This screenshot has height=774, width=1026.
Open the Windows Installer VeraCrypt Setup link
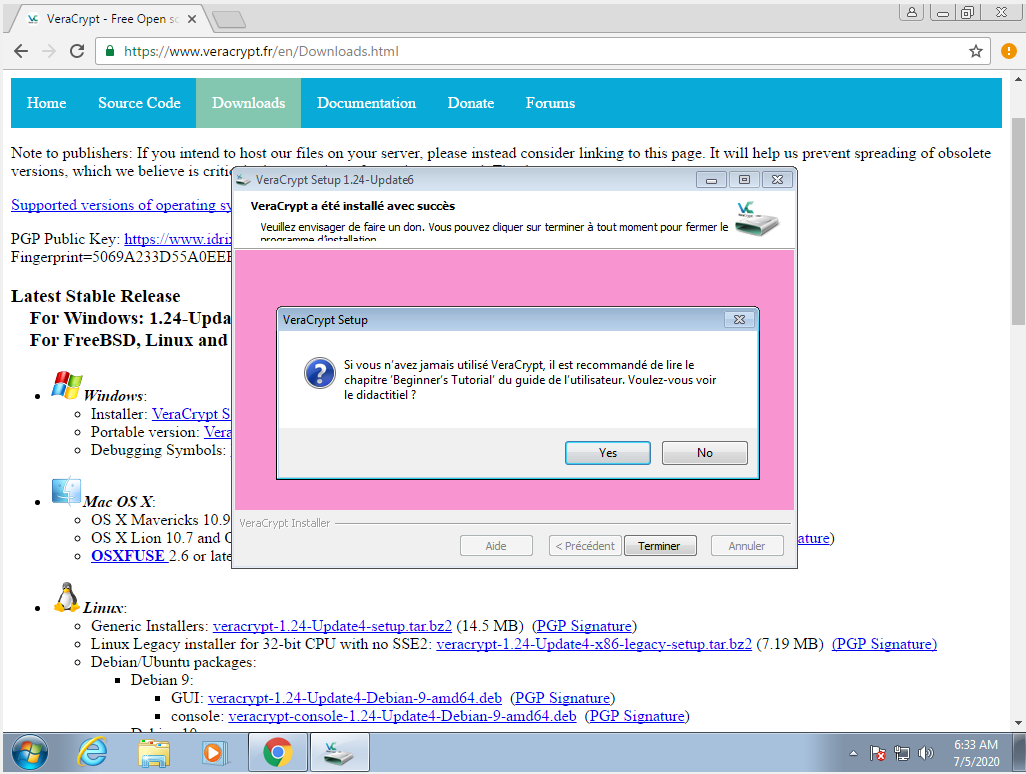point(191,414)
